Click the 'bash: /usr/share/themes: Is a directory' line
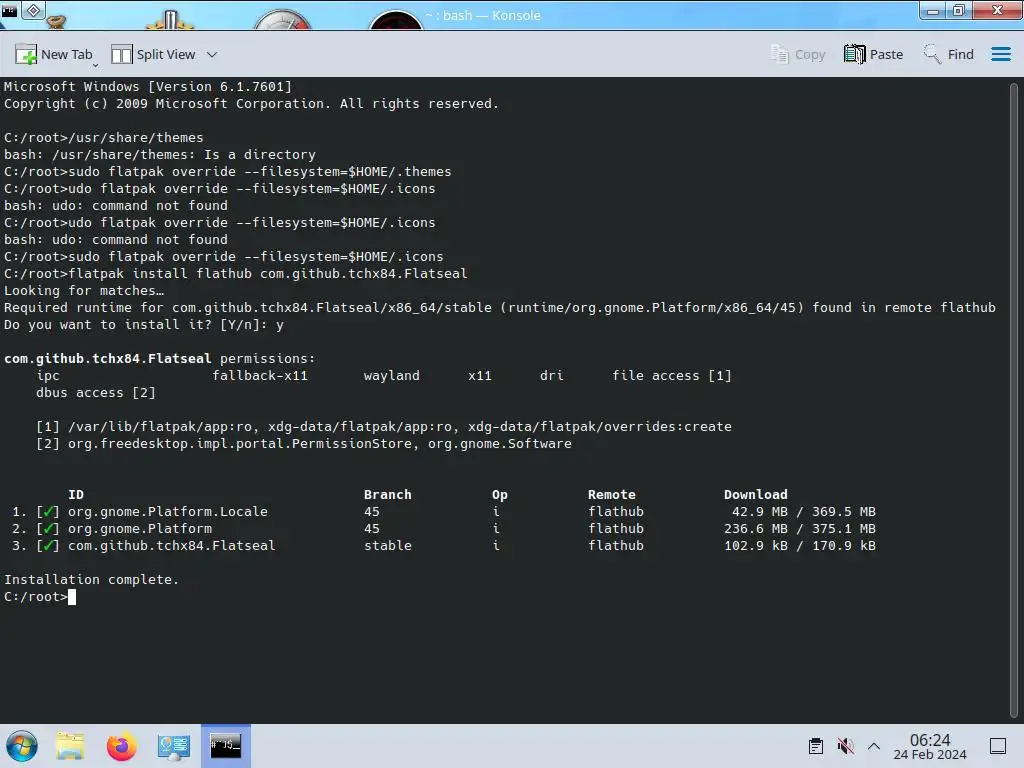The height and width of the screenshot is (768, 1024). pyautogui.click(x=160, y=155)
